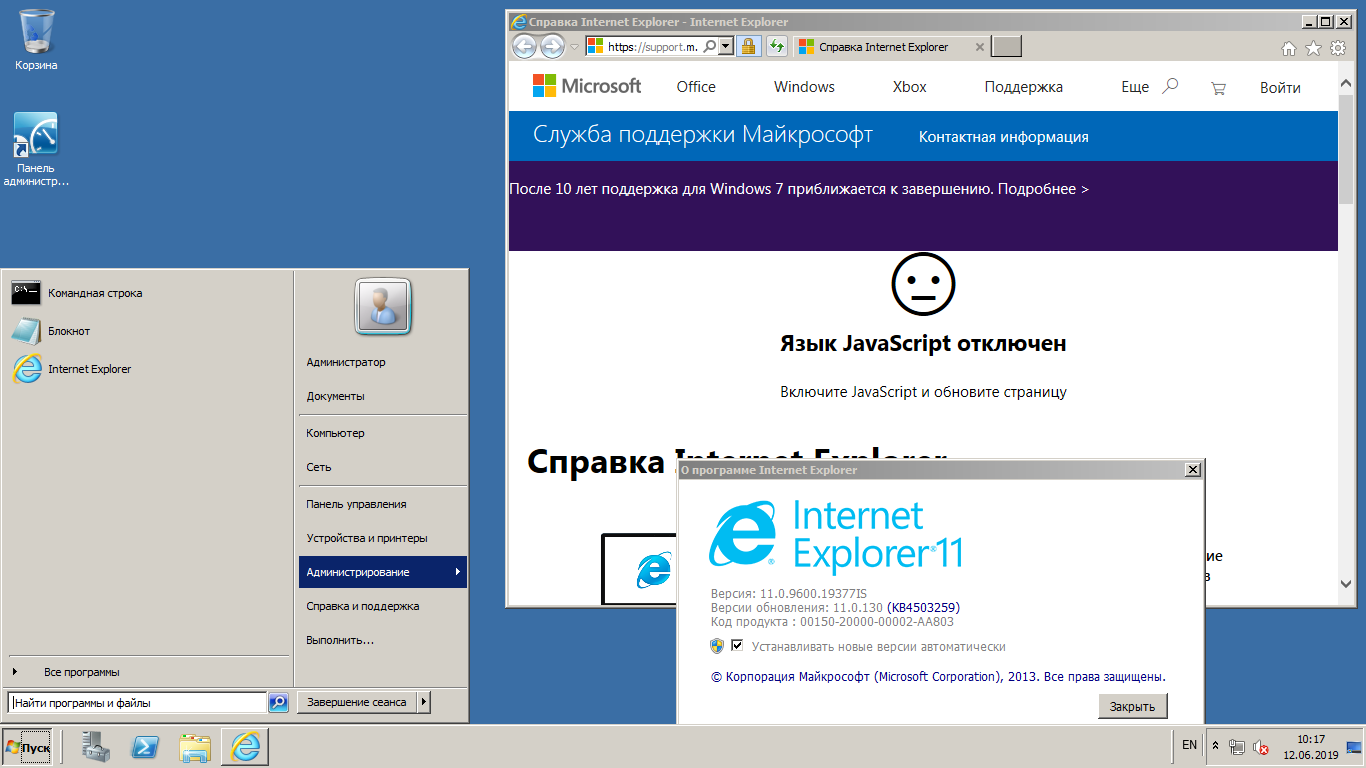The height and width of the screenshot is (768, 1366).
Task: Open the Администратор user folder
Action: (x=383, y=362)
